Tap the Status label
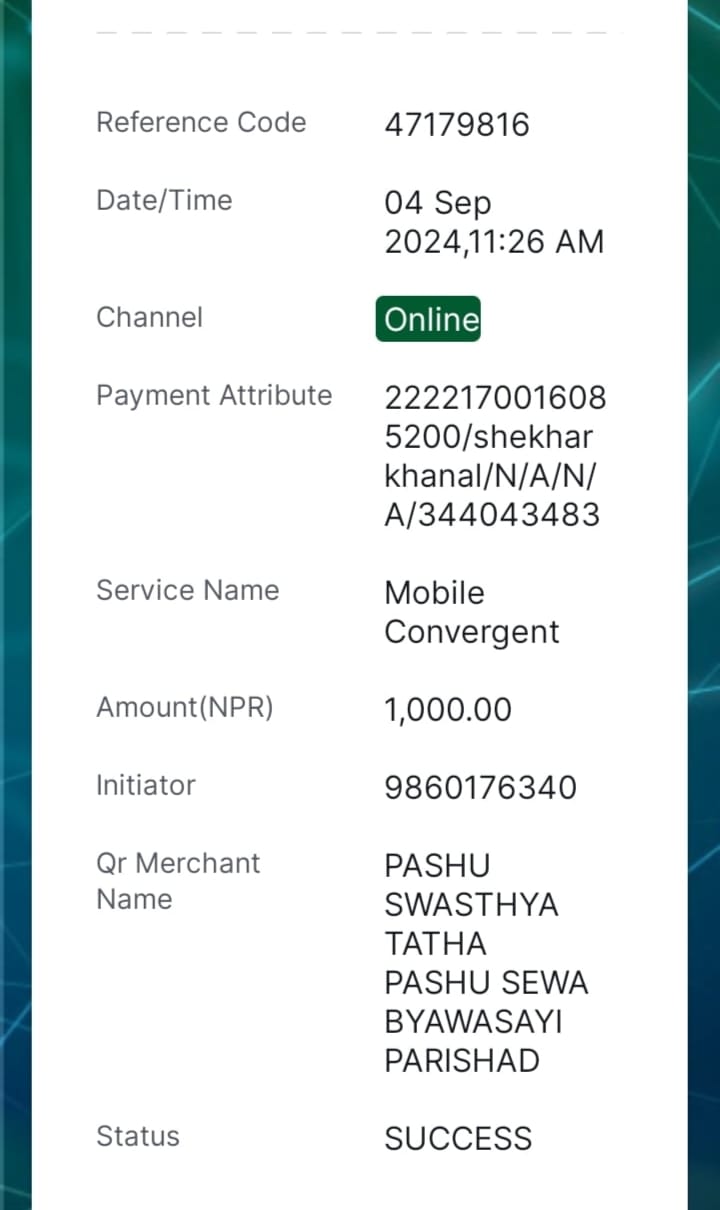The image size is (720, 1210). pos(138,1136)
